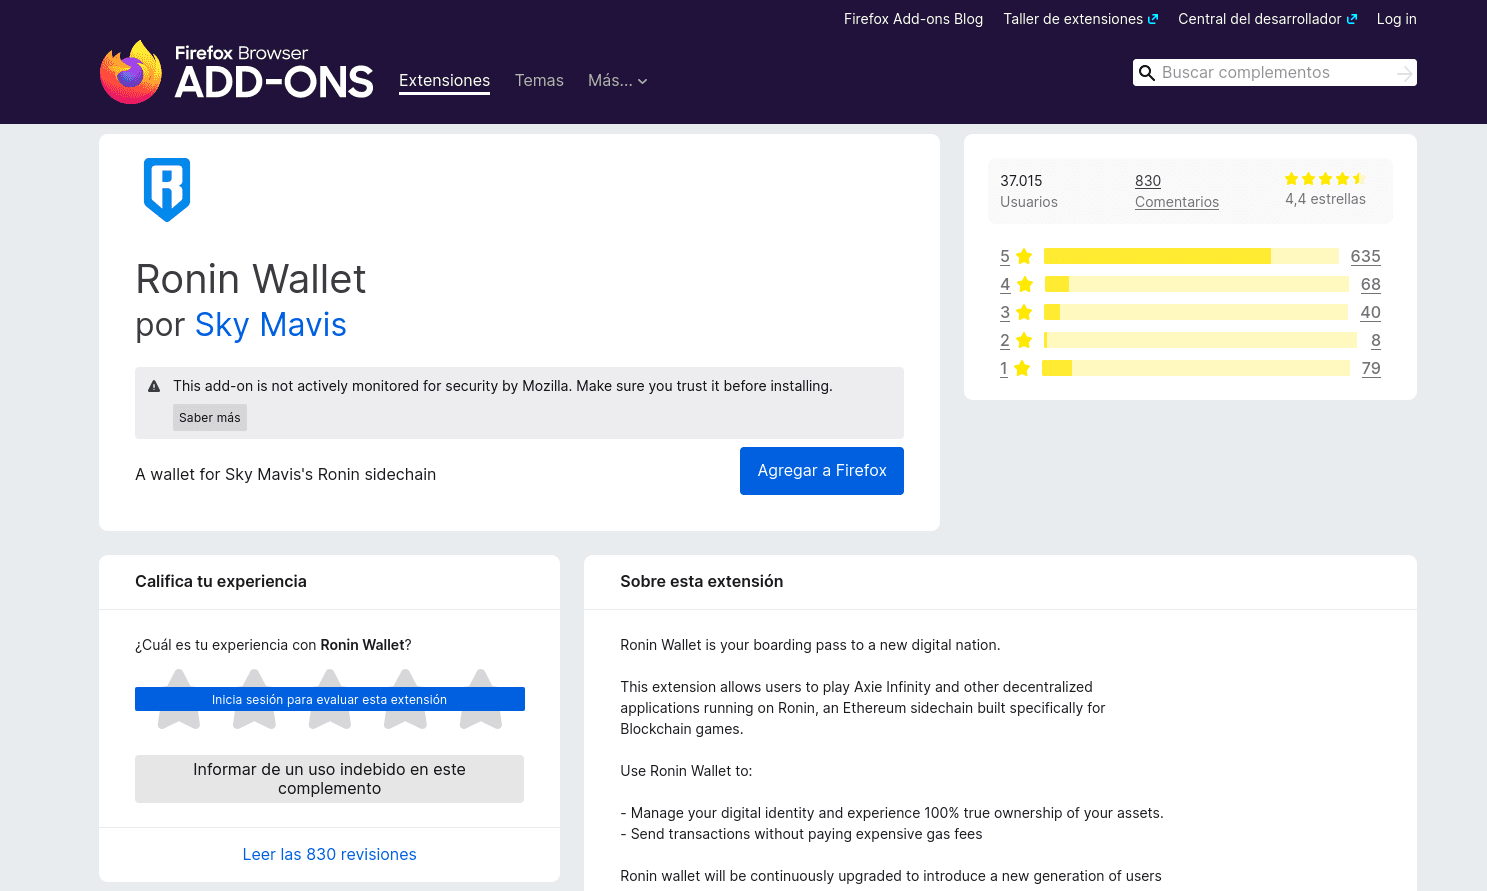Open the 40 three-star reviews count
The image size is (1487, 891).
coord(1370,312)
